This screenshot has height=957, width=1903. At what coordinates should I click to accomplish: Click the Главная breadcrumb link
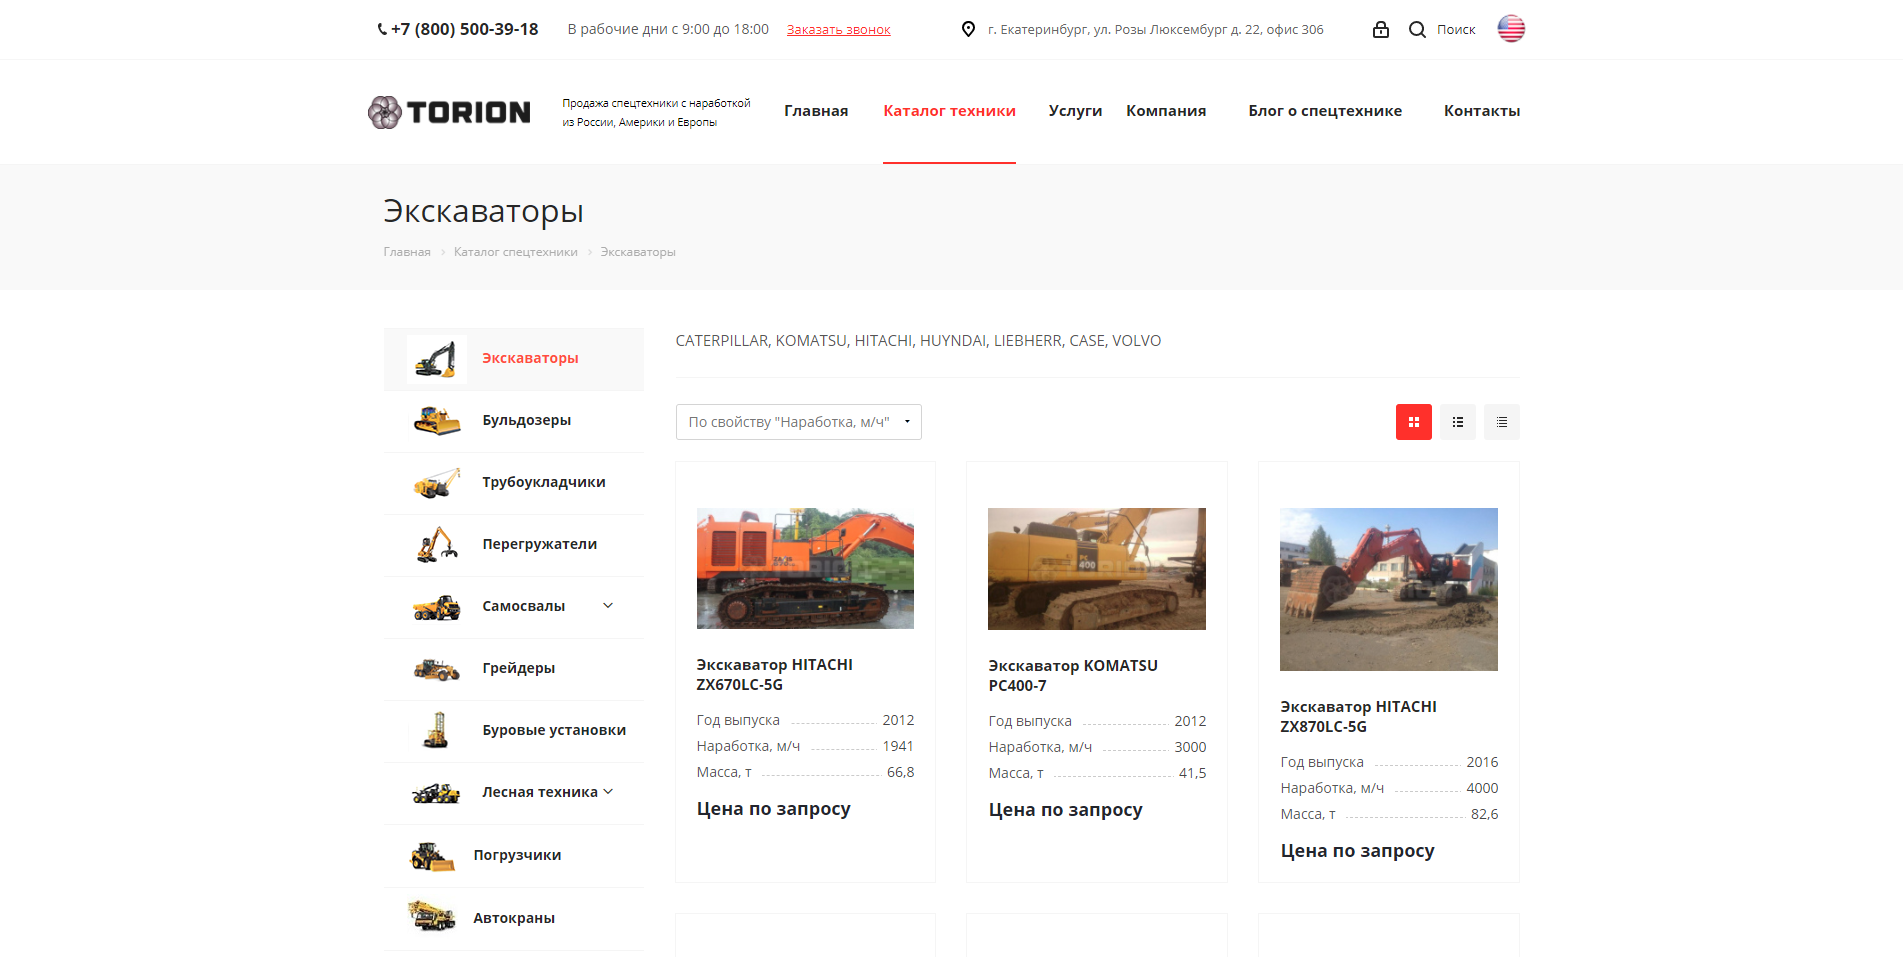407,252
